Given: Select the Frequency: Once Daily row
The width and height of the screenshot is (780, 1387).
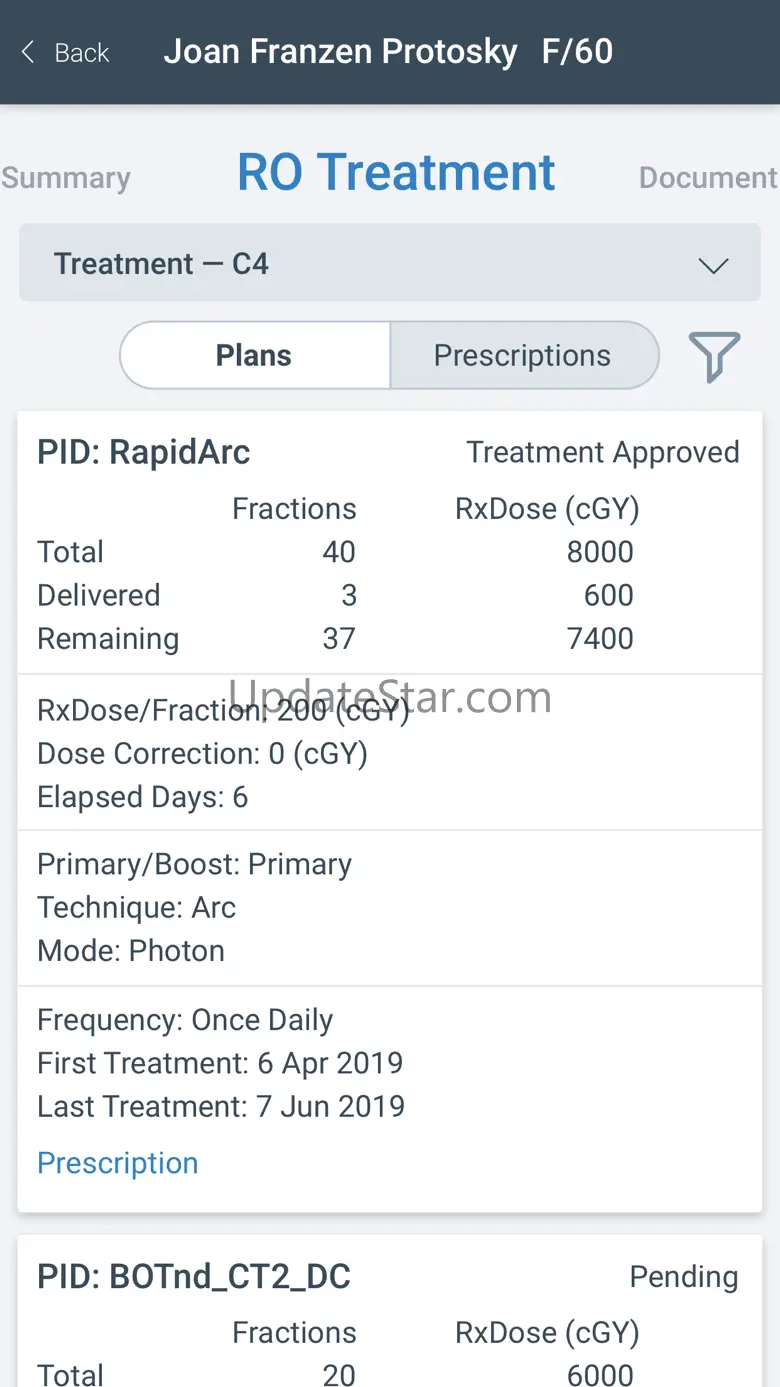Looking at the screenshot, I should point(185,1020).
